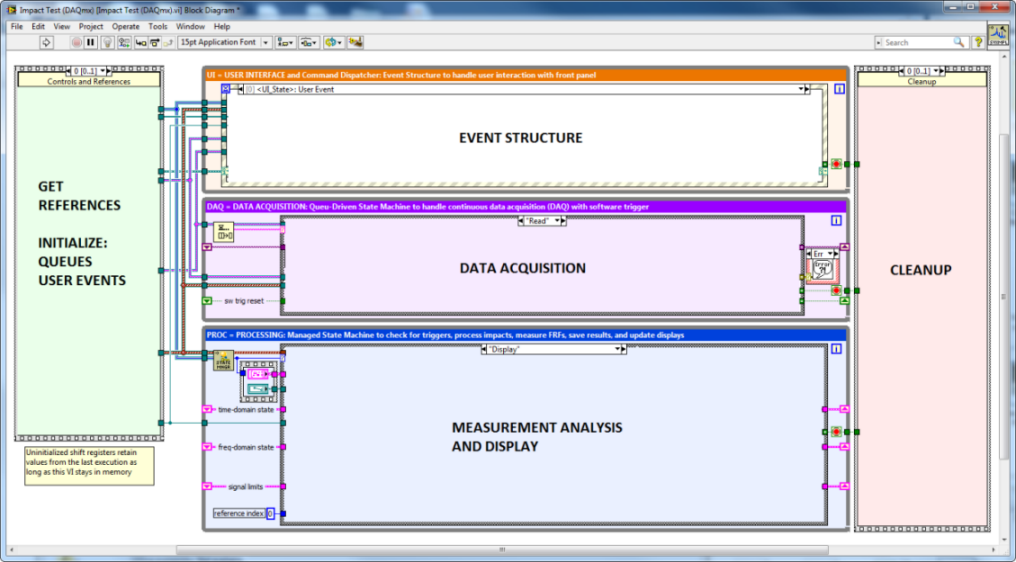Toggle Highlight Execution light bulb
Screen dimensions: 1016x562
coord(108,42)
